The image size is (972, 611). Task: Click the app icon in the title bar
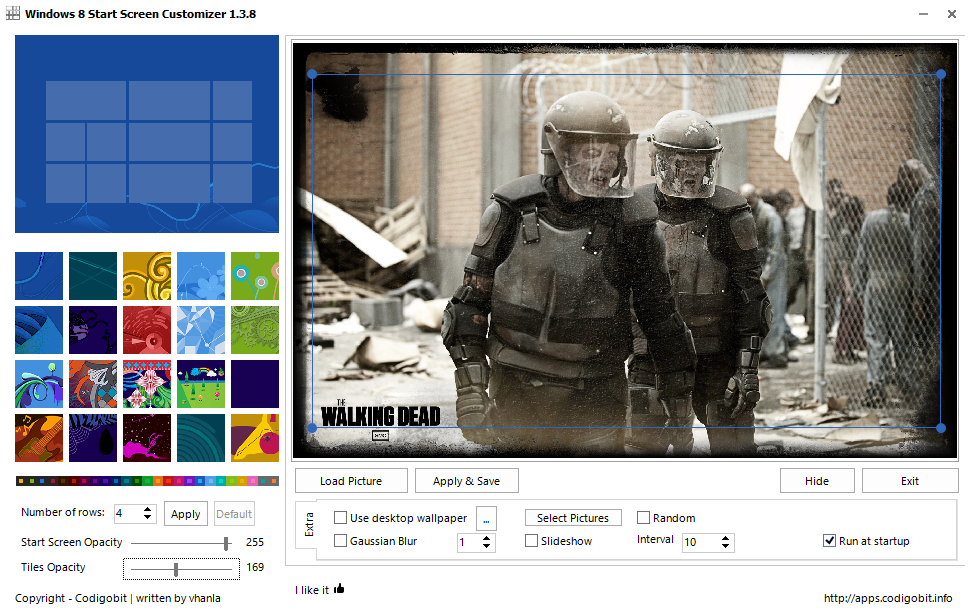pyautogui.click(x=12, y=13)
